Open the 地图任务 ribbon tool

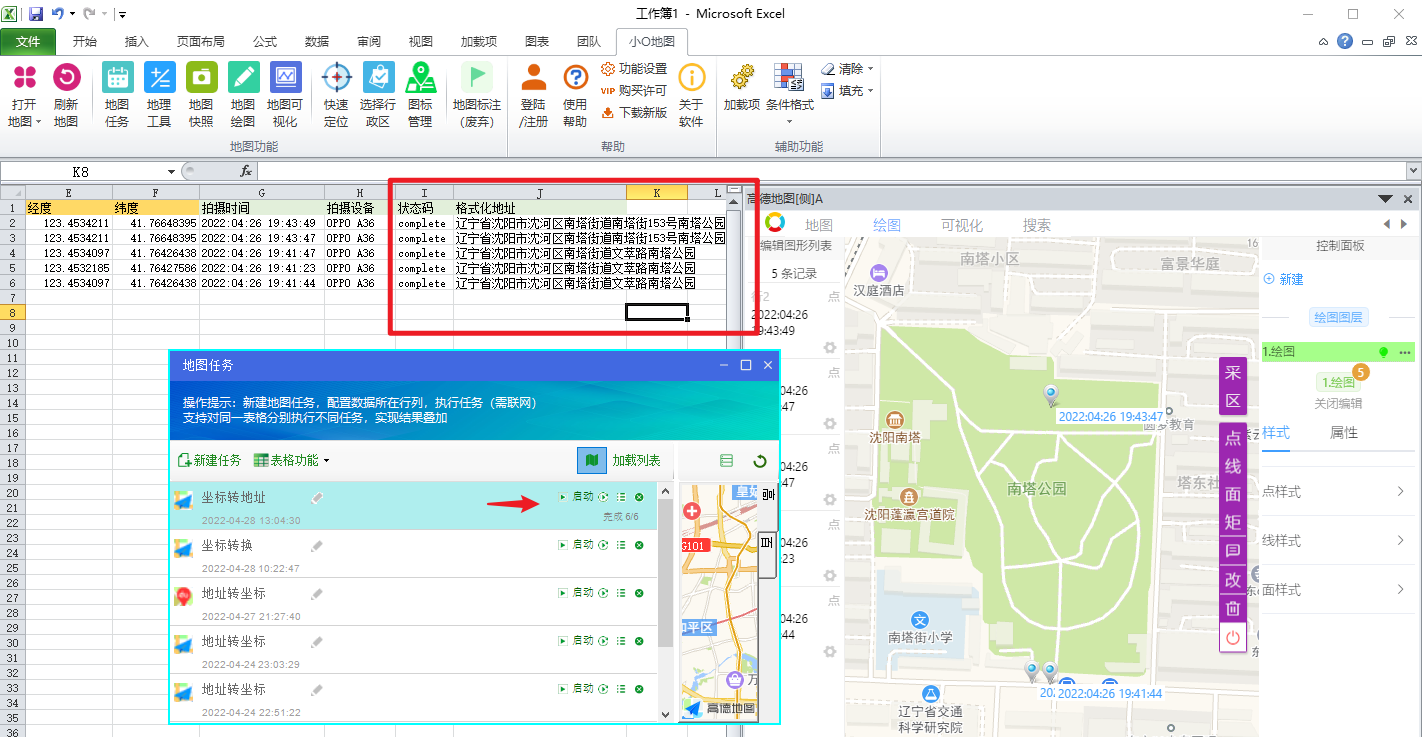[x=117, y=96]
